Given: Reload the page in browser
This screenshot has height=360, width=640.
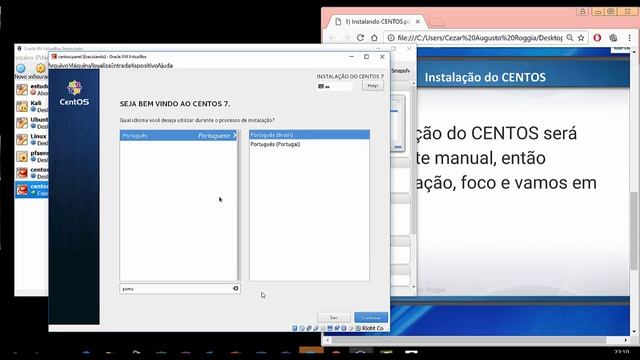Looking at the screenshot, I should pos(360,38).
